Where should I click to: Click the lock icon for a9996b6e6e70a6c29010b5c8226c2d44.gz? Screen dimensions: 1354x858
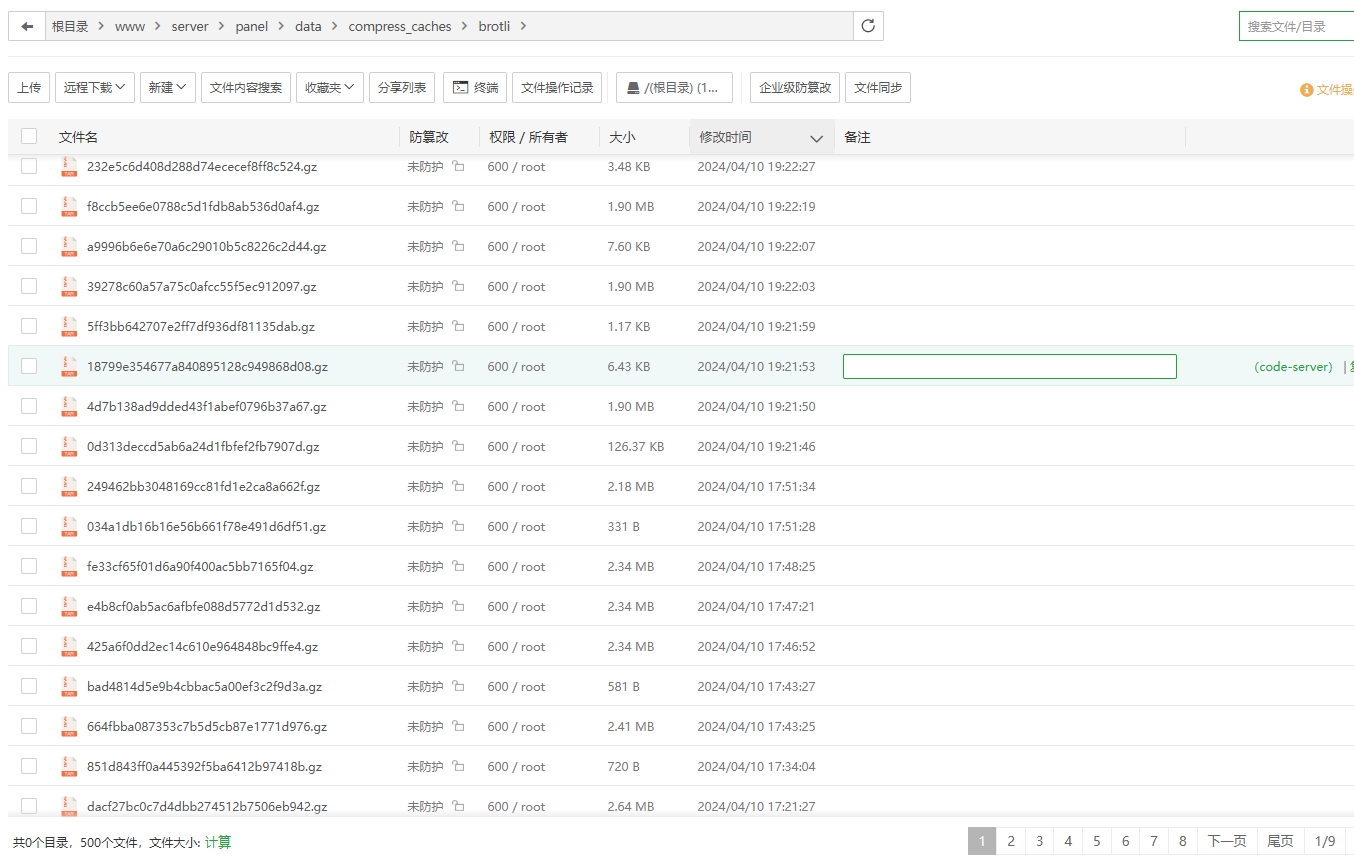click(458, 246)
